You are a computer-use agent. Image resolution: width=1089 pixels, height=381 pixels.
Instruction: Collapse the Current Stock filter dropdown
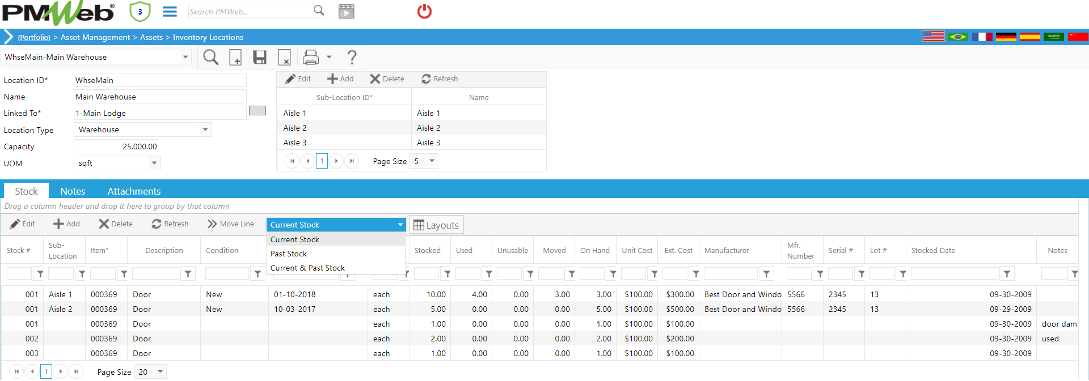(x=400, y=225)
